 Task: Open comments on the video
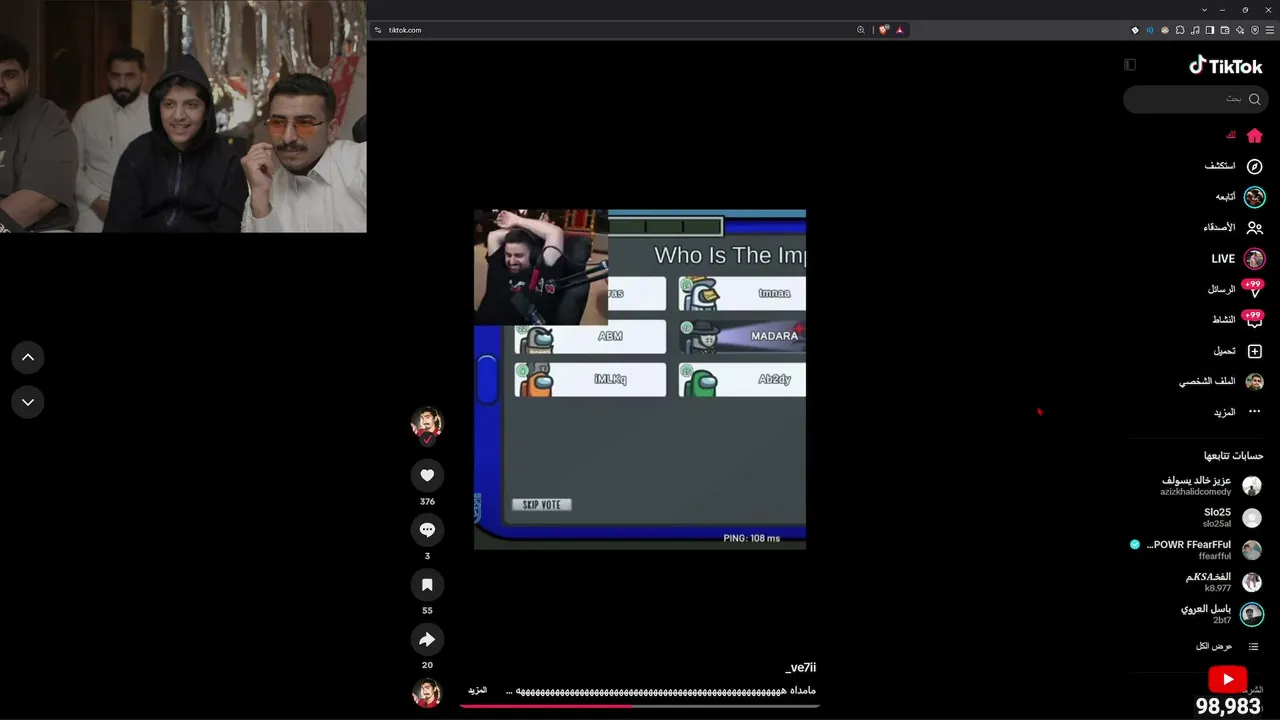(427, 530)
